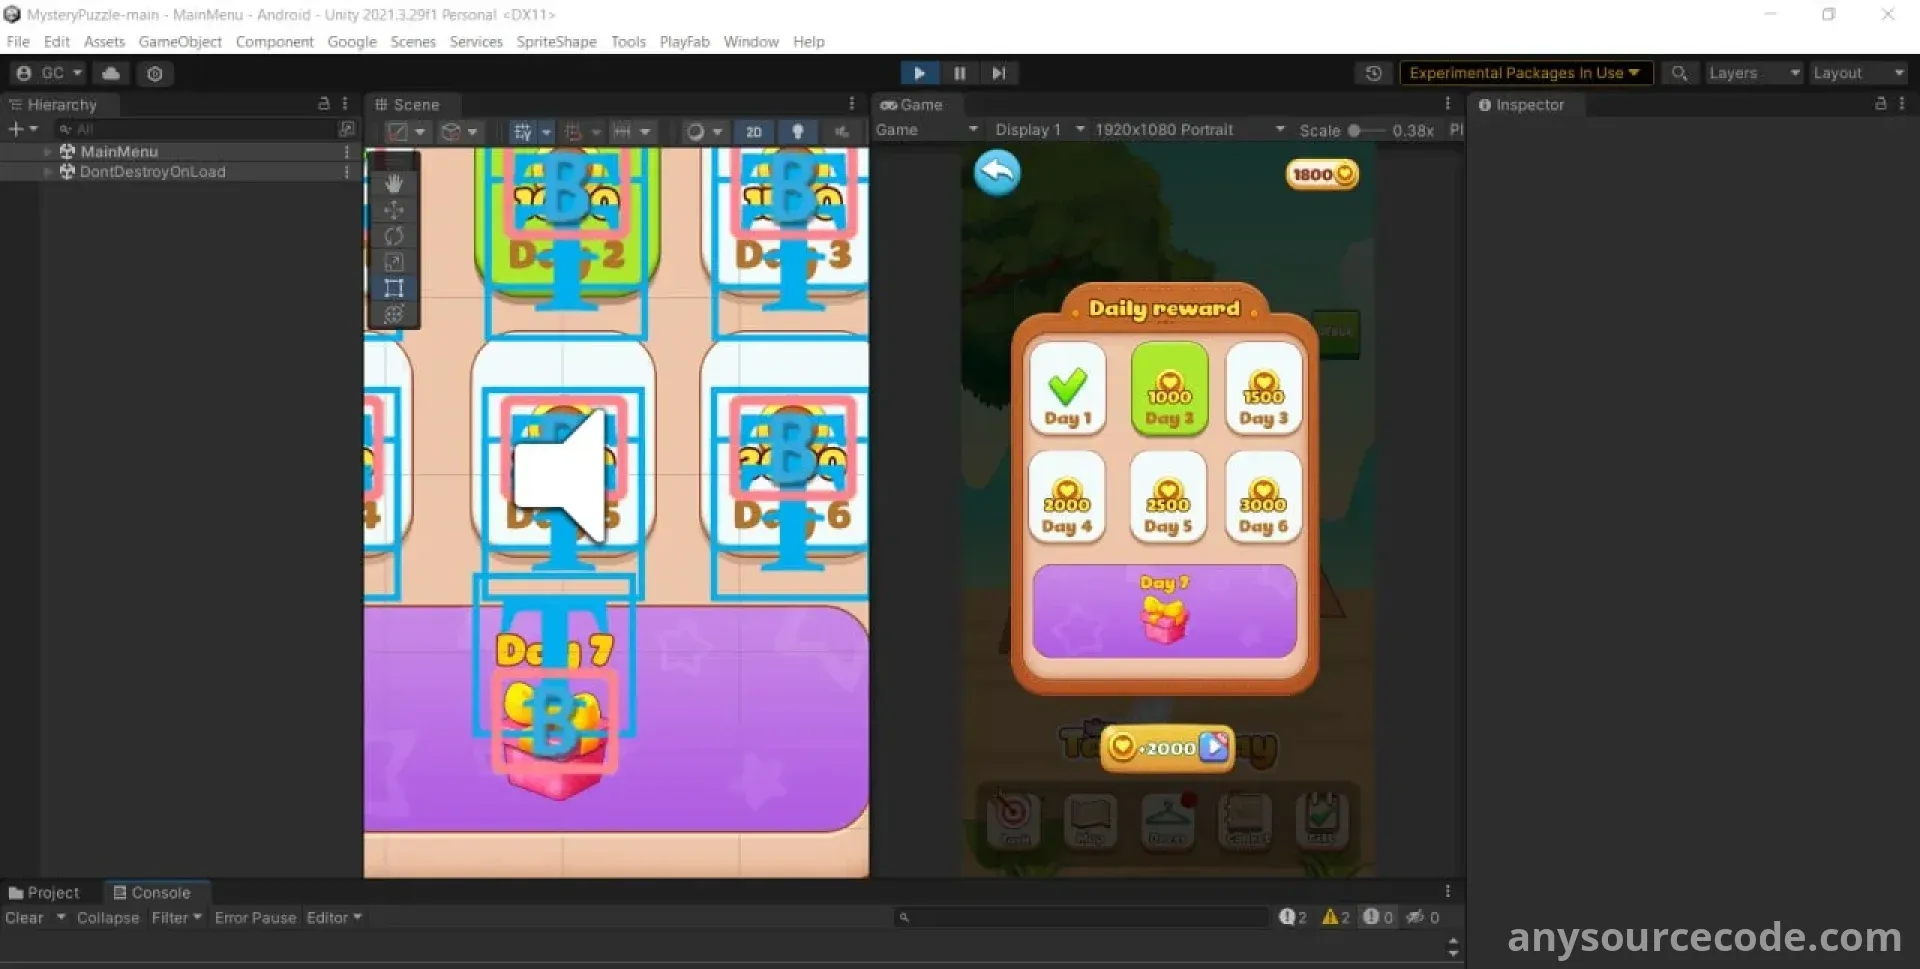
Task: Activate the Rect tool in Scene overlay
Action: (394, 288)
